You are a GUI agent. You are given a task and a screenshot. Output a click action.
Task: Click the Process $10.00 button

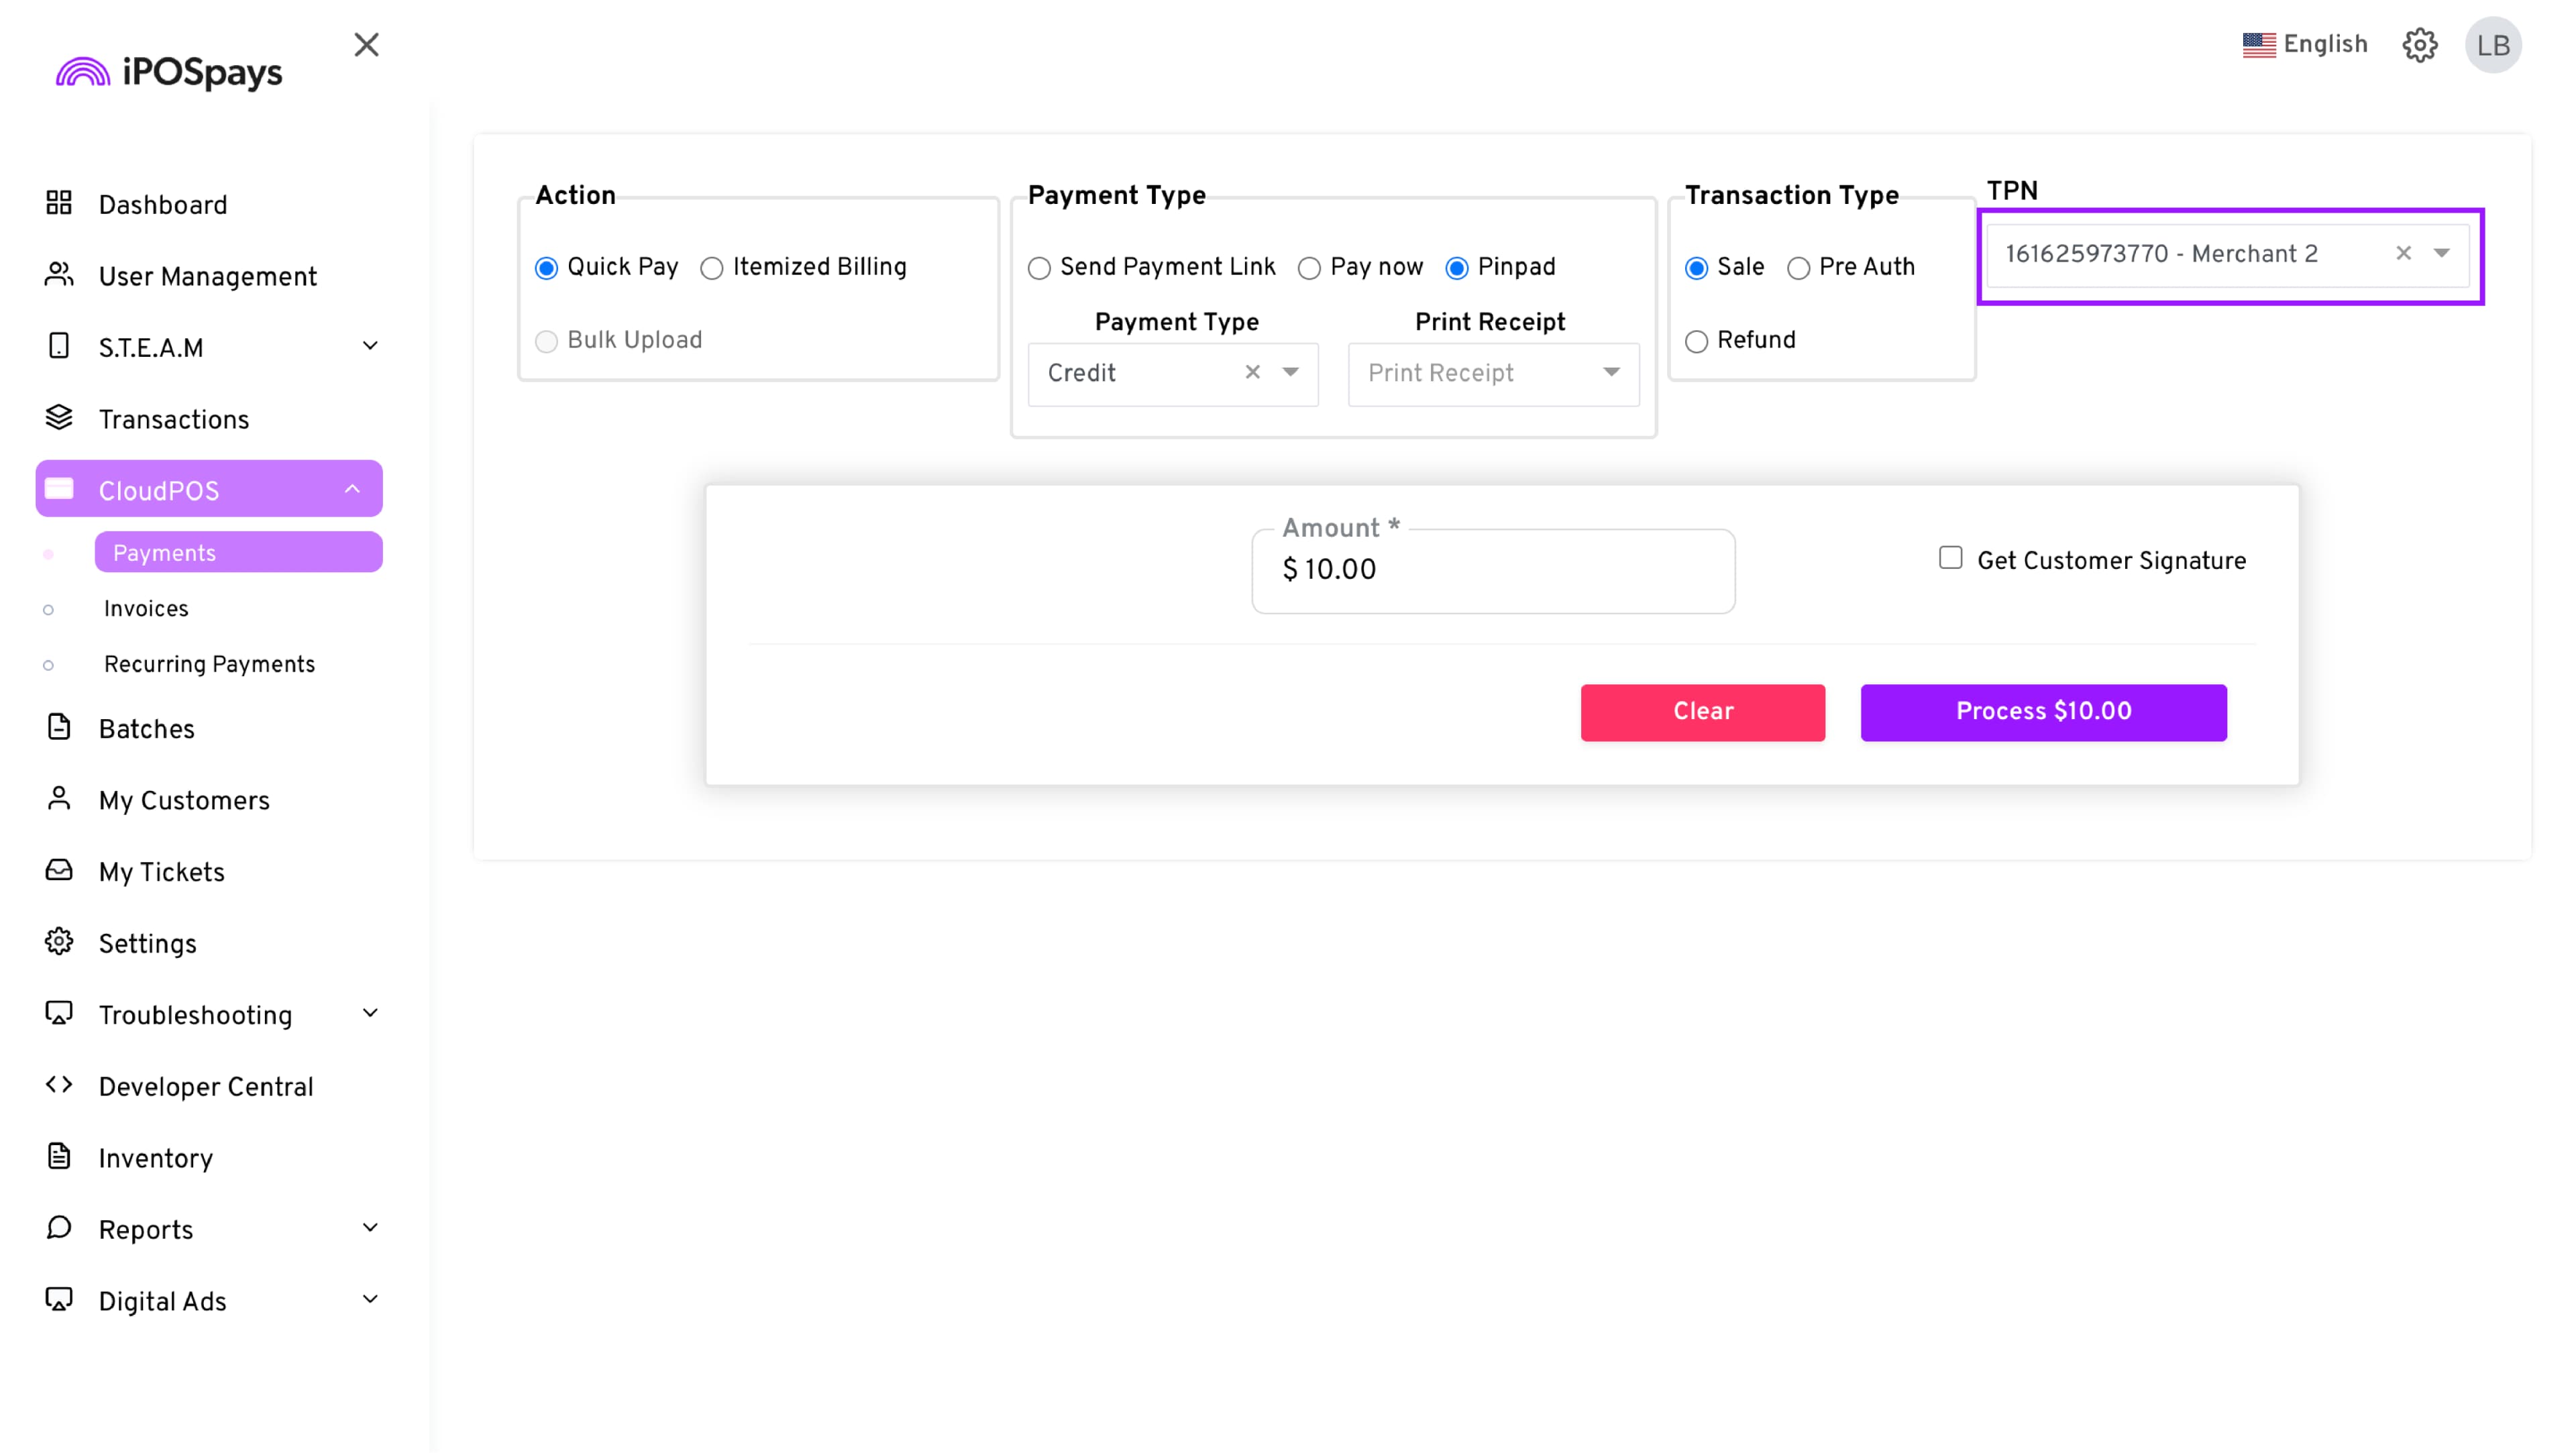2043,712
